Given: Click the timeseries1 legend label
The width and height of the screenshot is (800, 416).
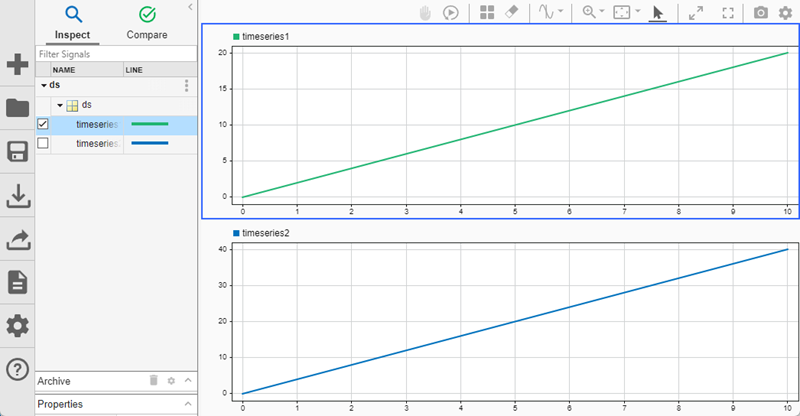Looking at the screenshot, I should click(x=266, y=37).
